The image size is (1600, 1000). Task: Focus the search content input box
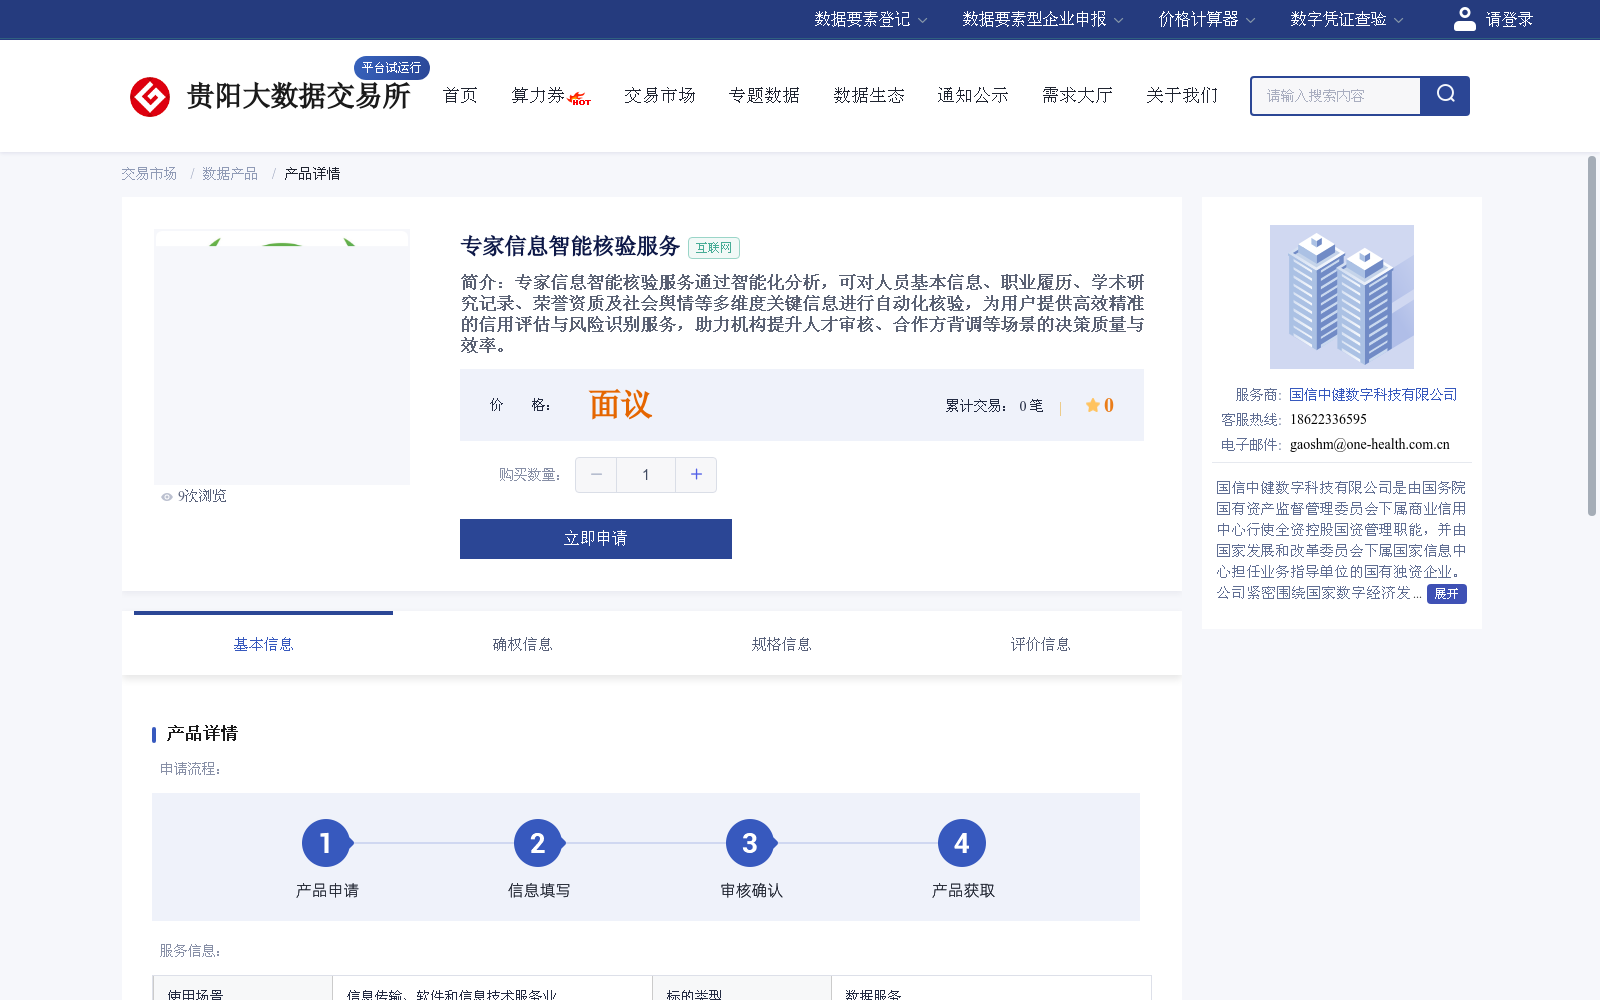tap(1336, 96)
